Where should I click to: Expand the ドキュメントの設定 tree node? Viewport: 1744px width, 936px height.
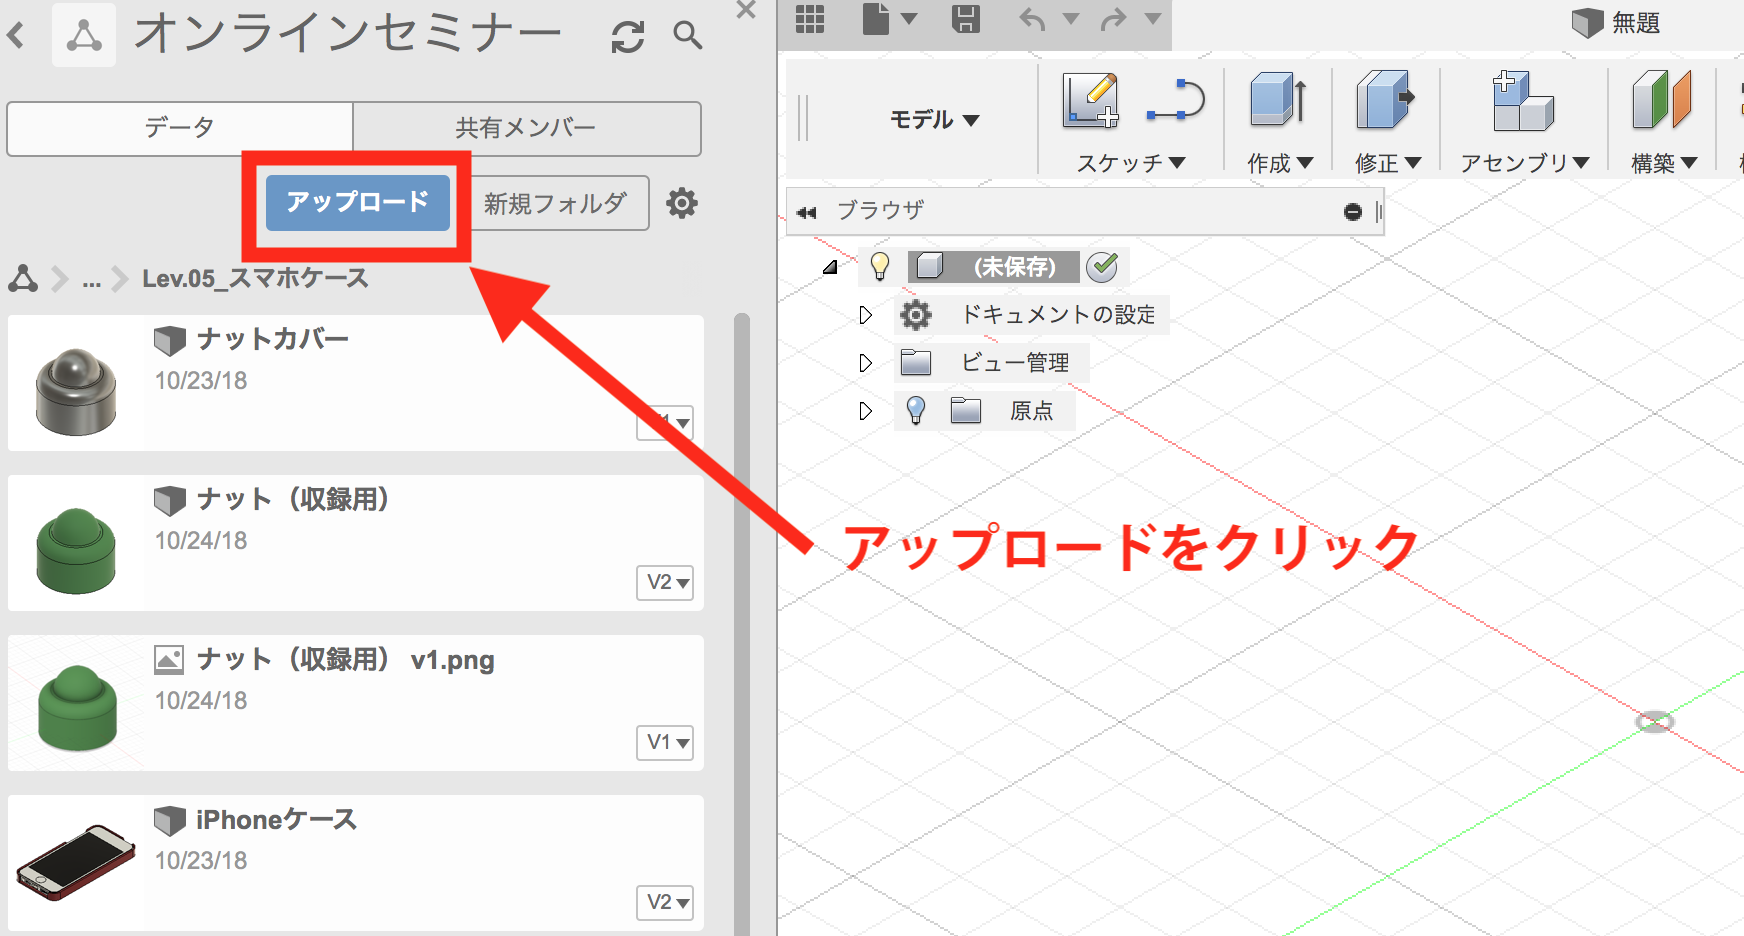pos(866,315)
